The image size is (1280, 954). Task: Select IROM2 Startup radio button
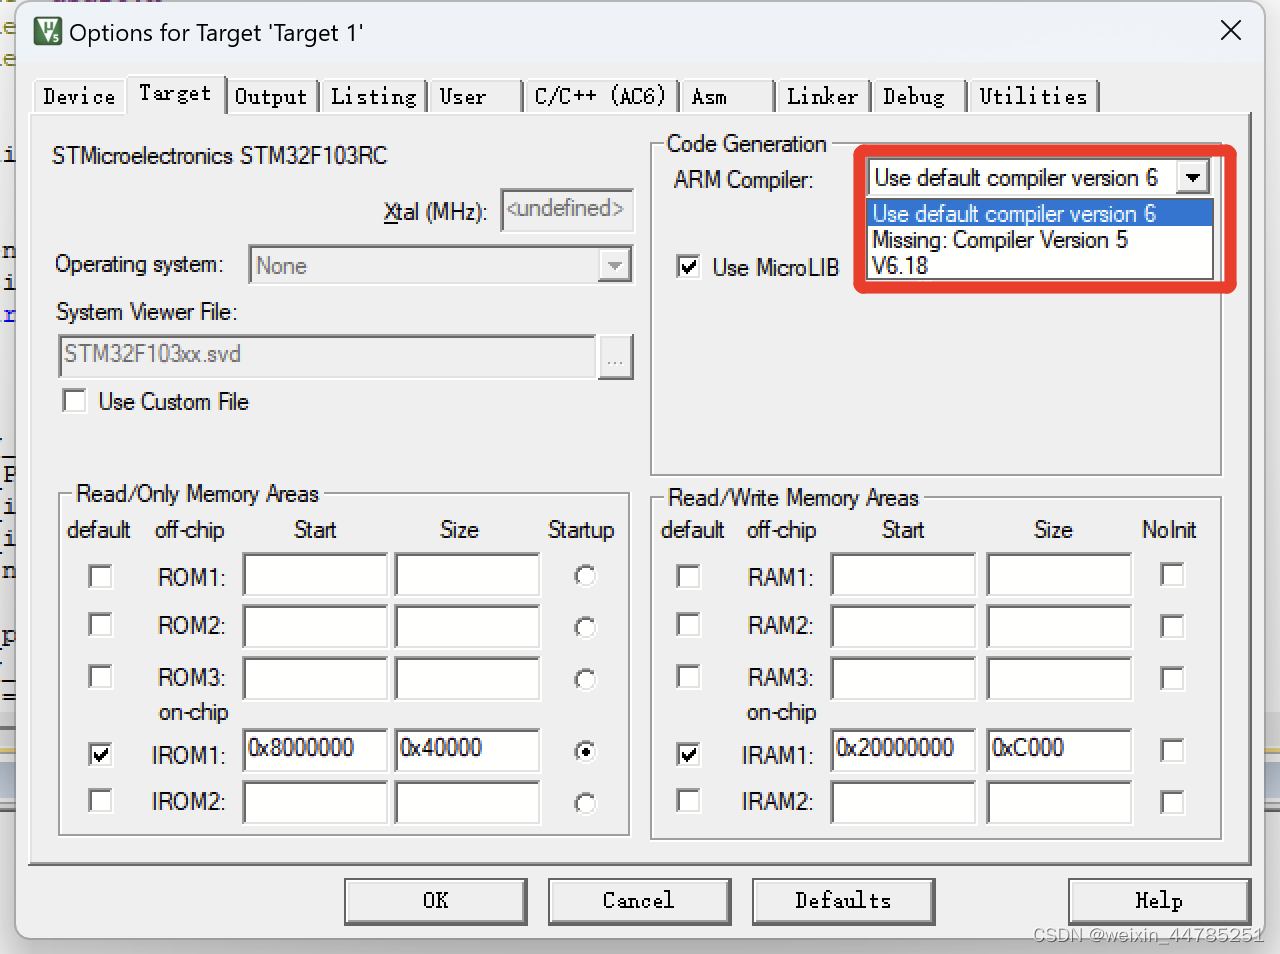(585, 803)
